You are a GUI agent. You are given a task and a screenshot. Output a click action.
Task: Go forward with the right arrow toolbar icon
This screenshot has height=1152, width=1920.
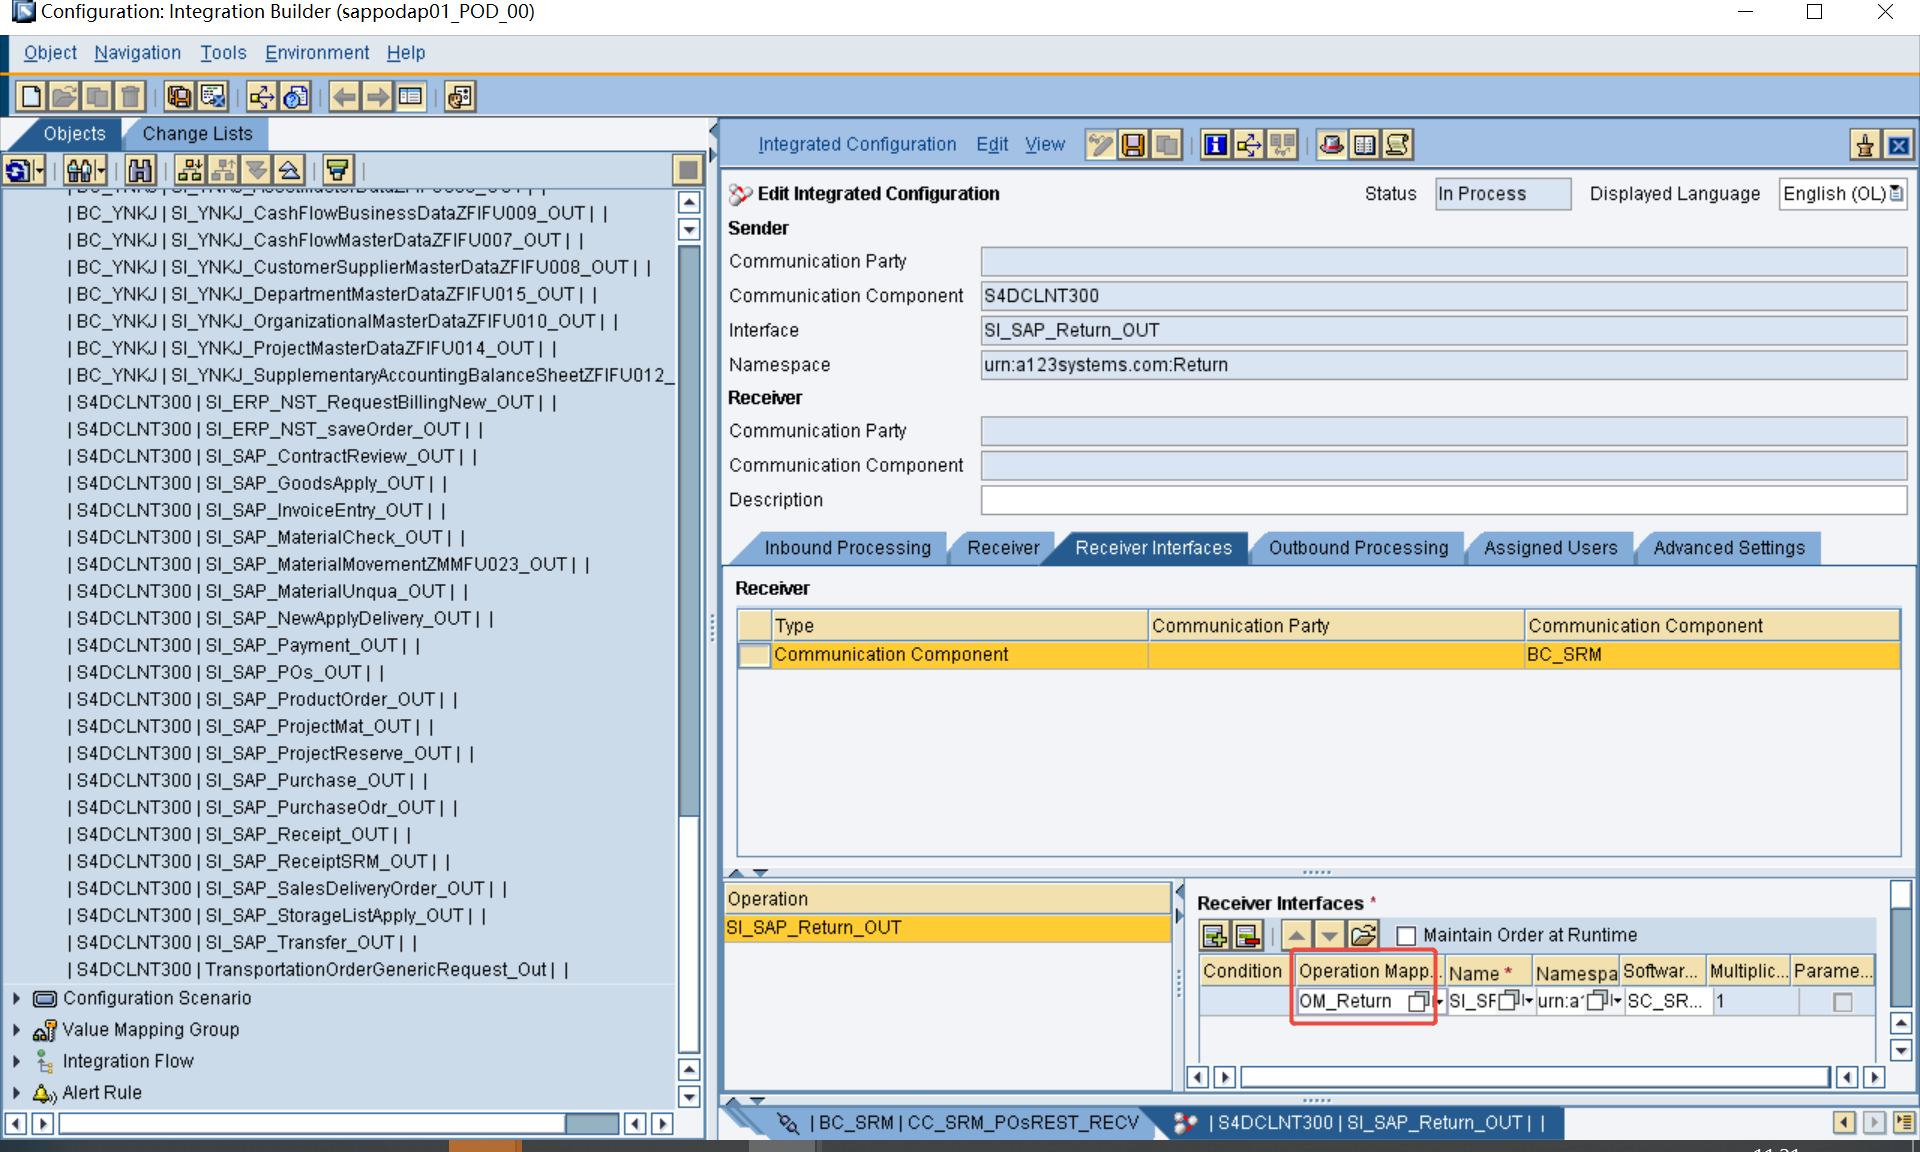378,96
